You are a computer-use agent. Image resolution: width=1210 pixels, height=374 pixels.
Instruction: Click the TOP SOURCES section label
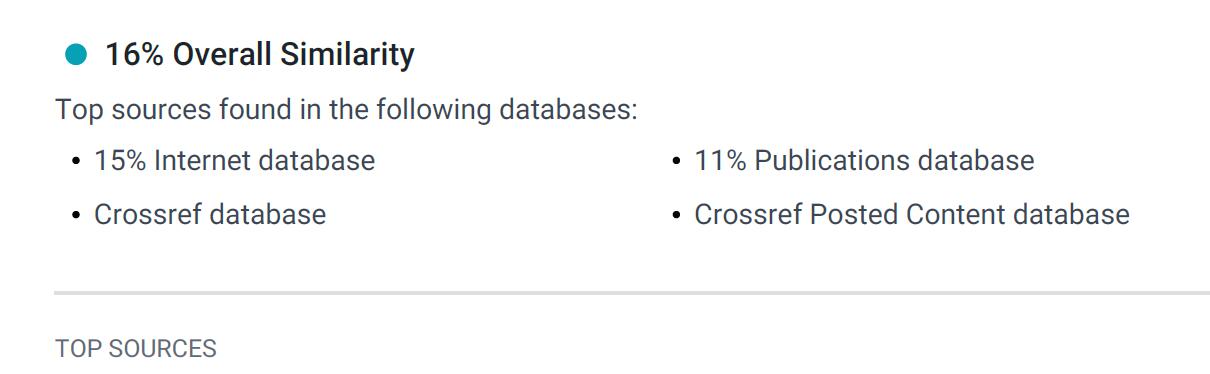coord(136,349)
